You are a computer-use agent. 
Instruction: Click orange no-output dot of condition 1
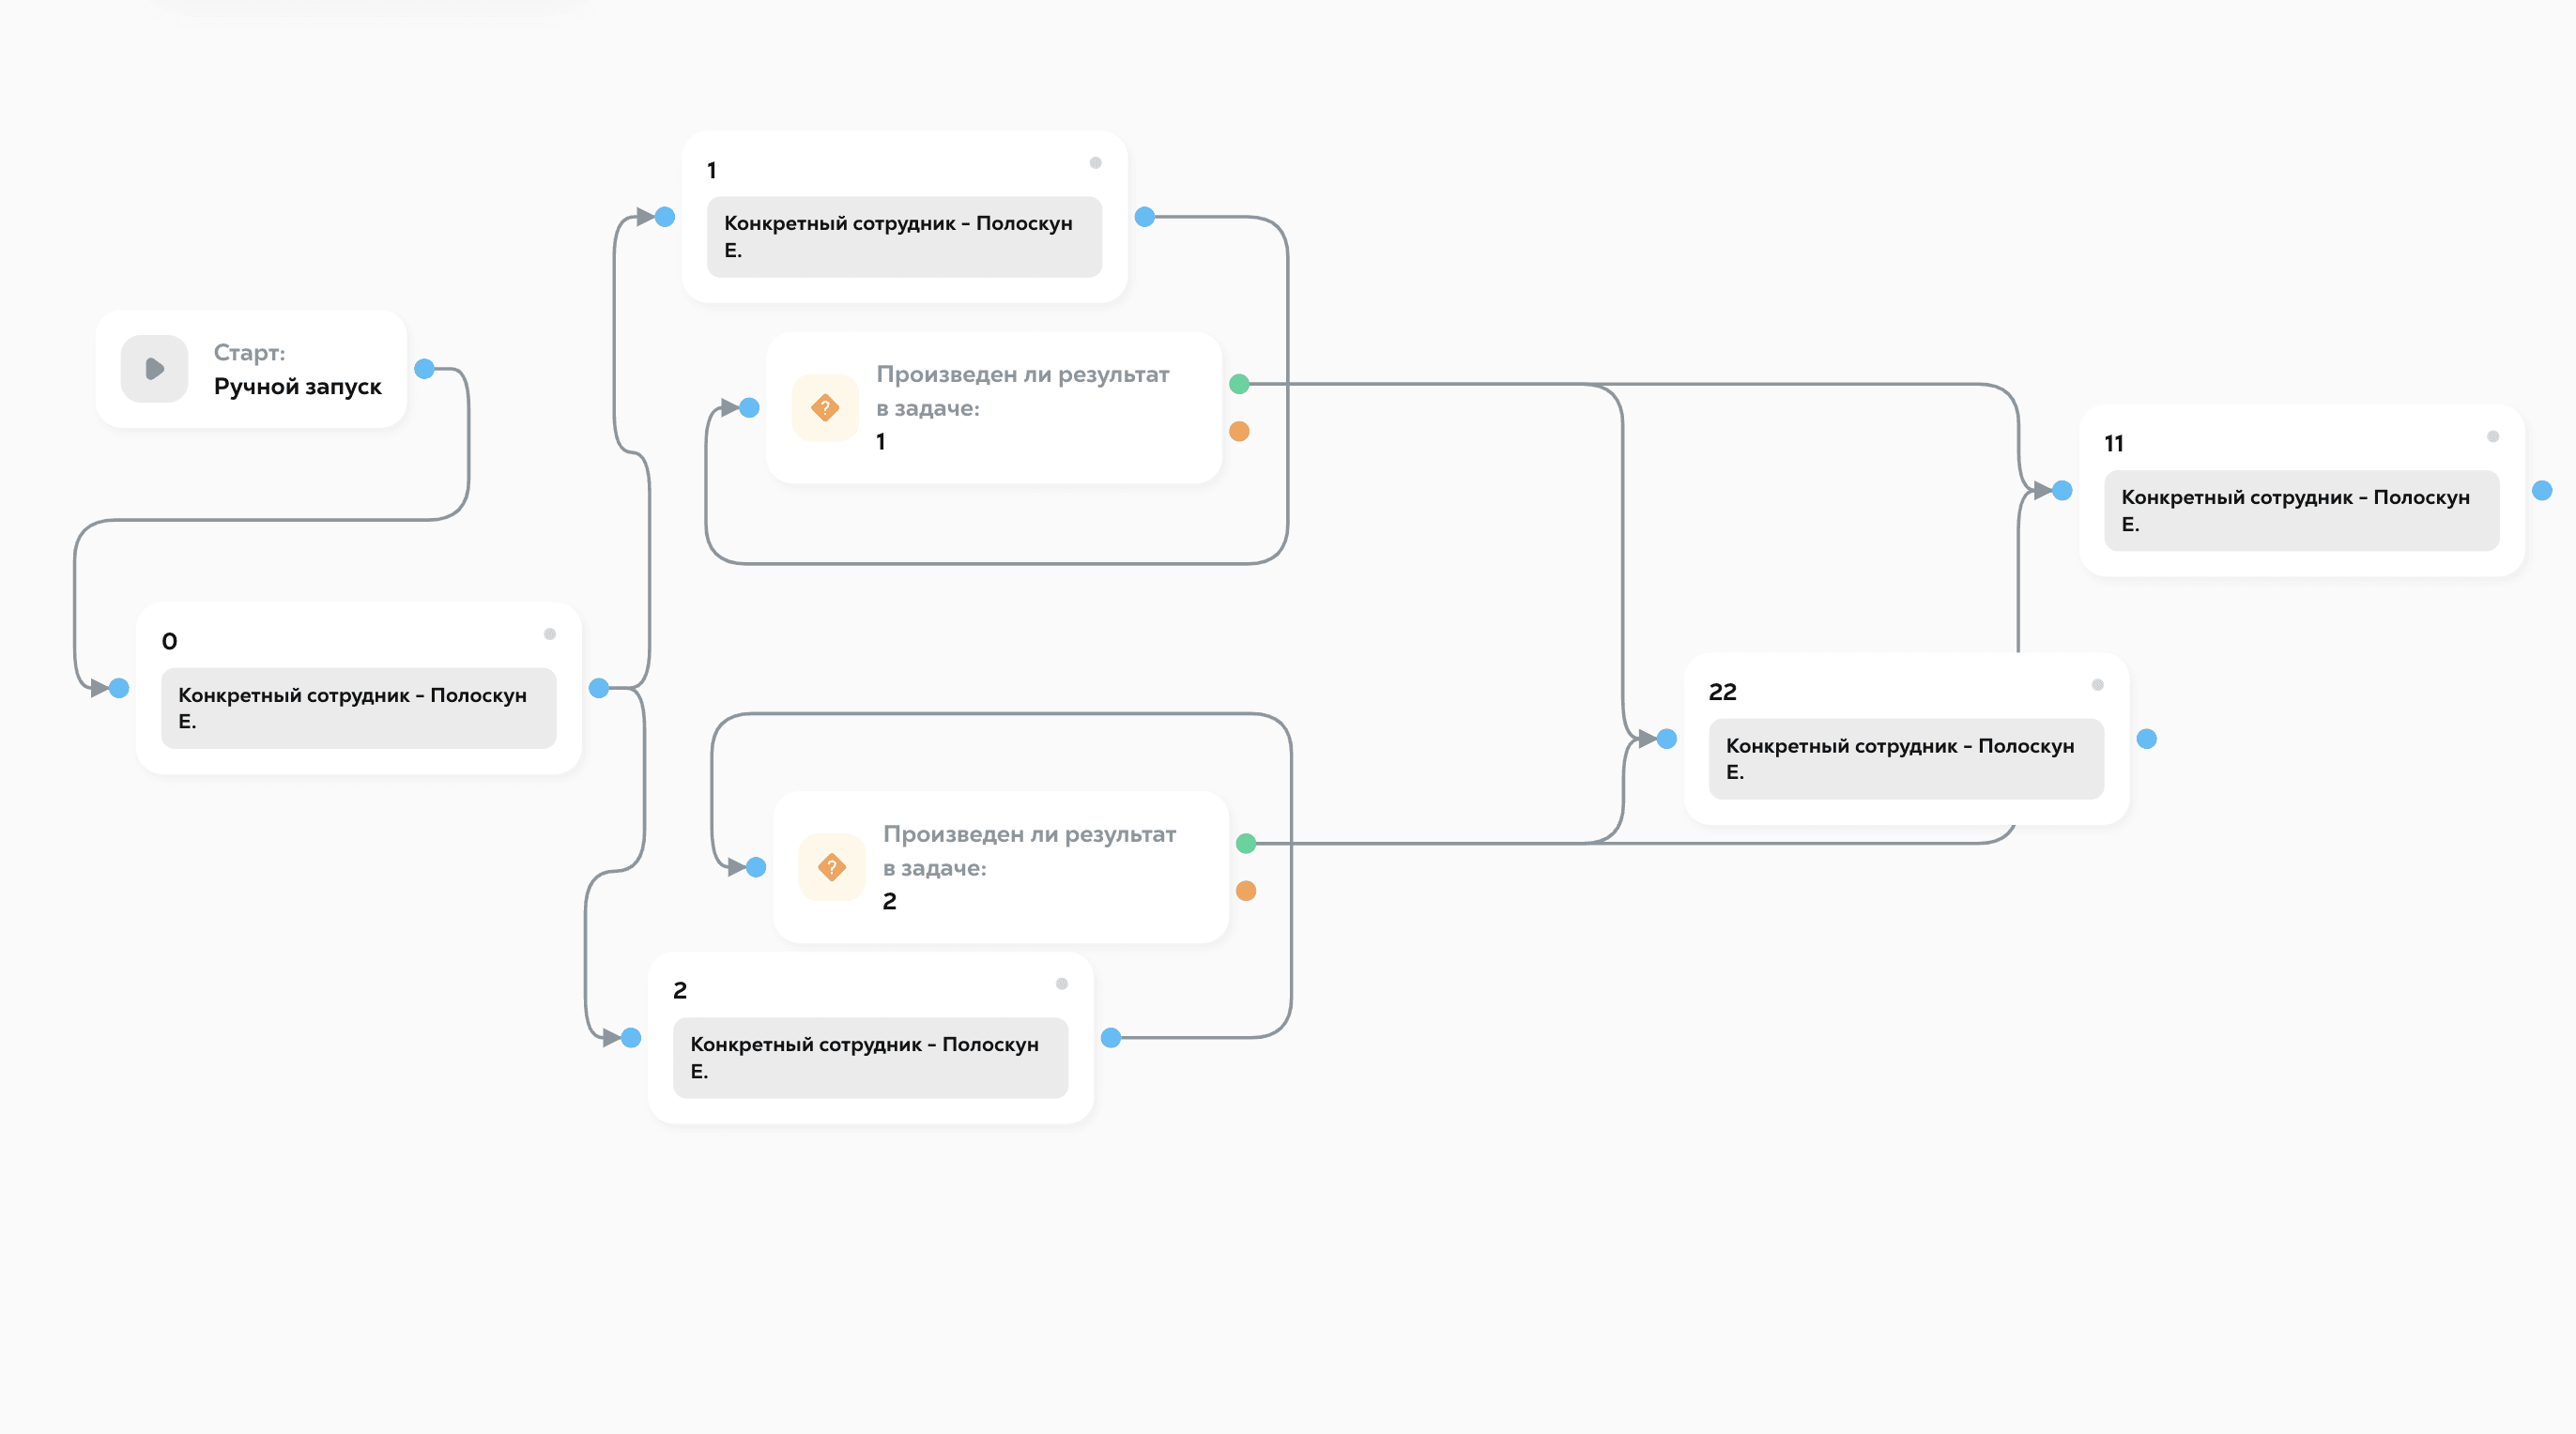point(1239,431)
